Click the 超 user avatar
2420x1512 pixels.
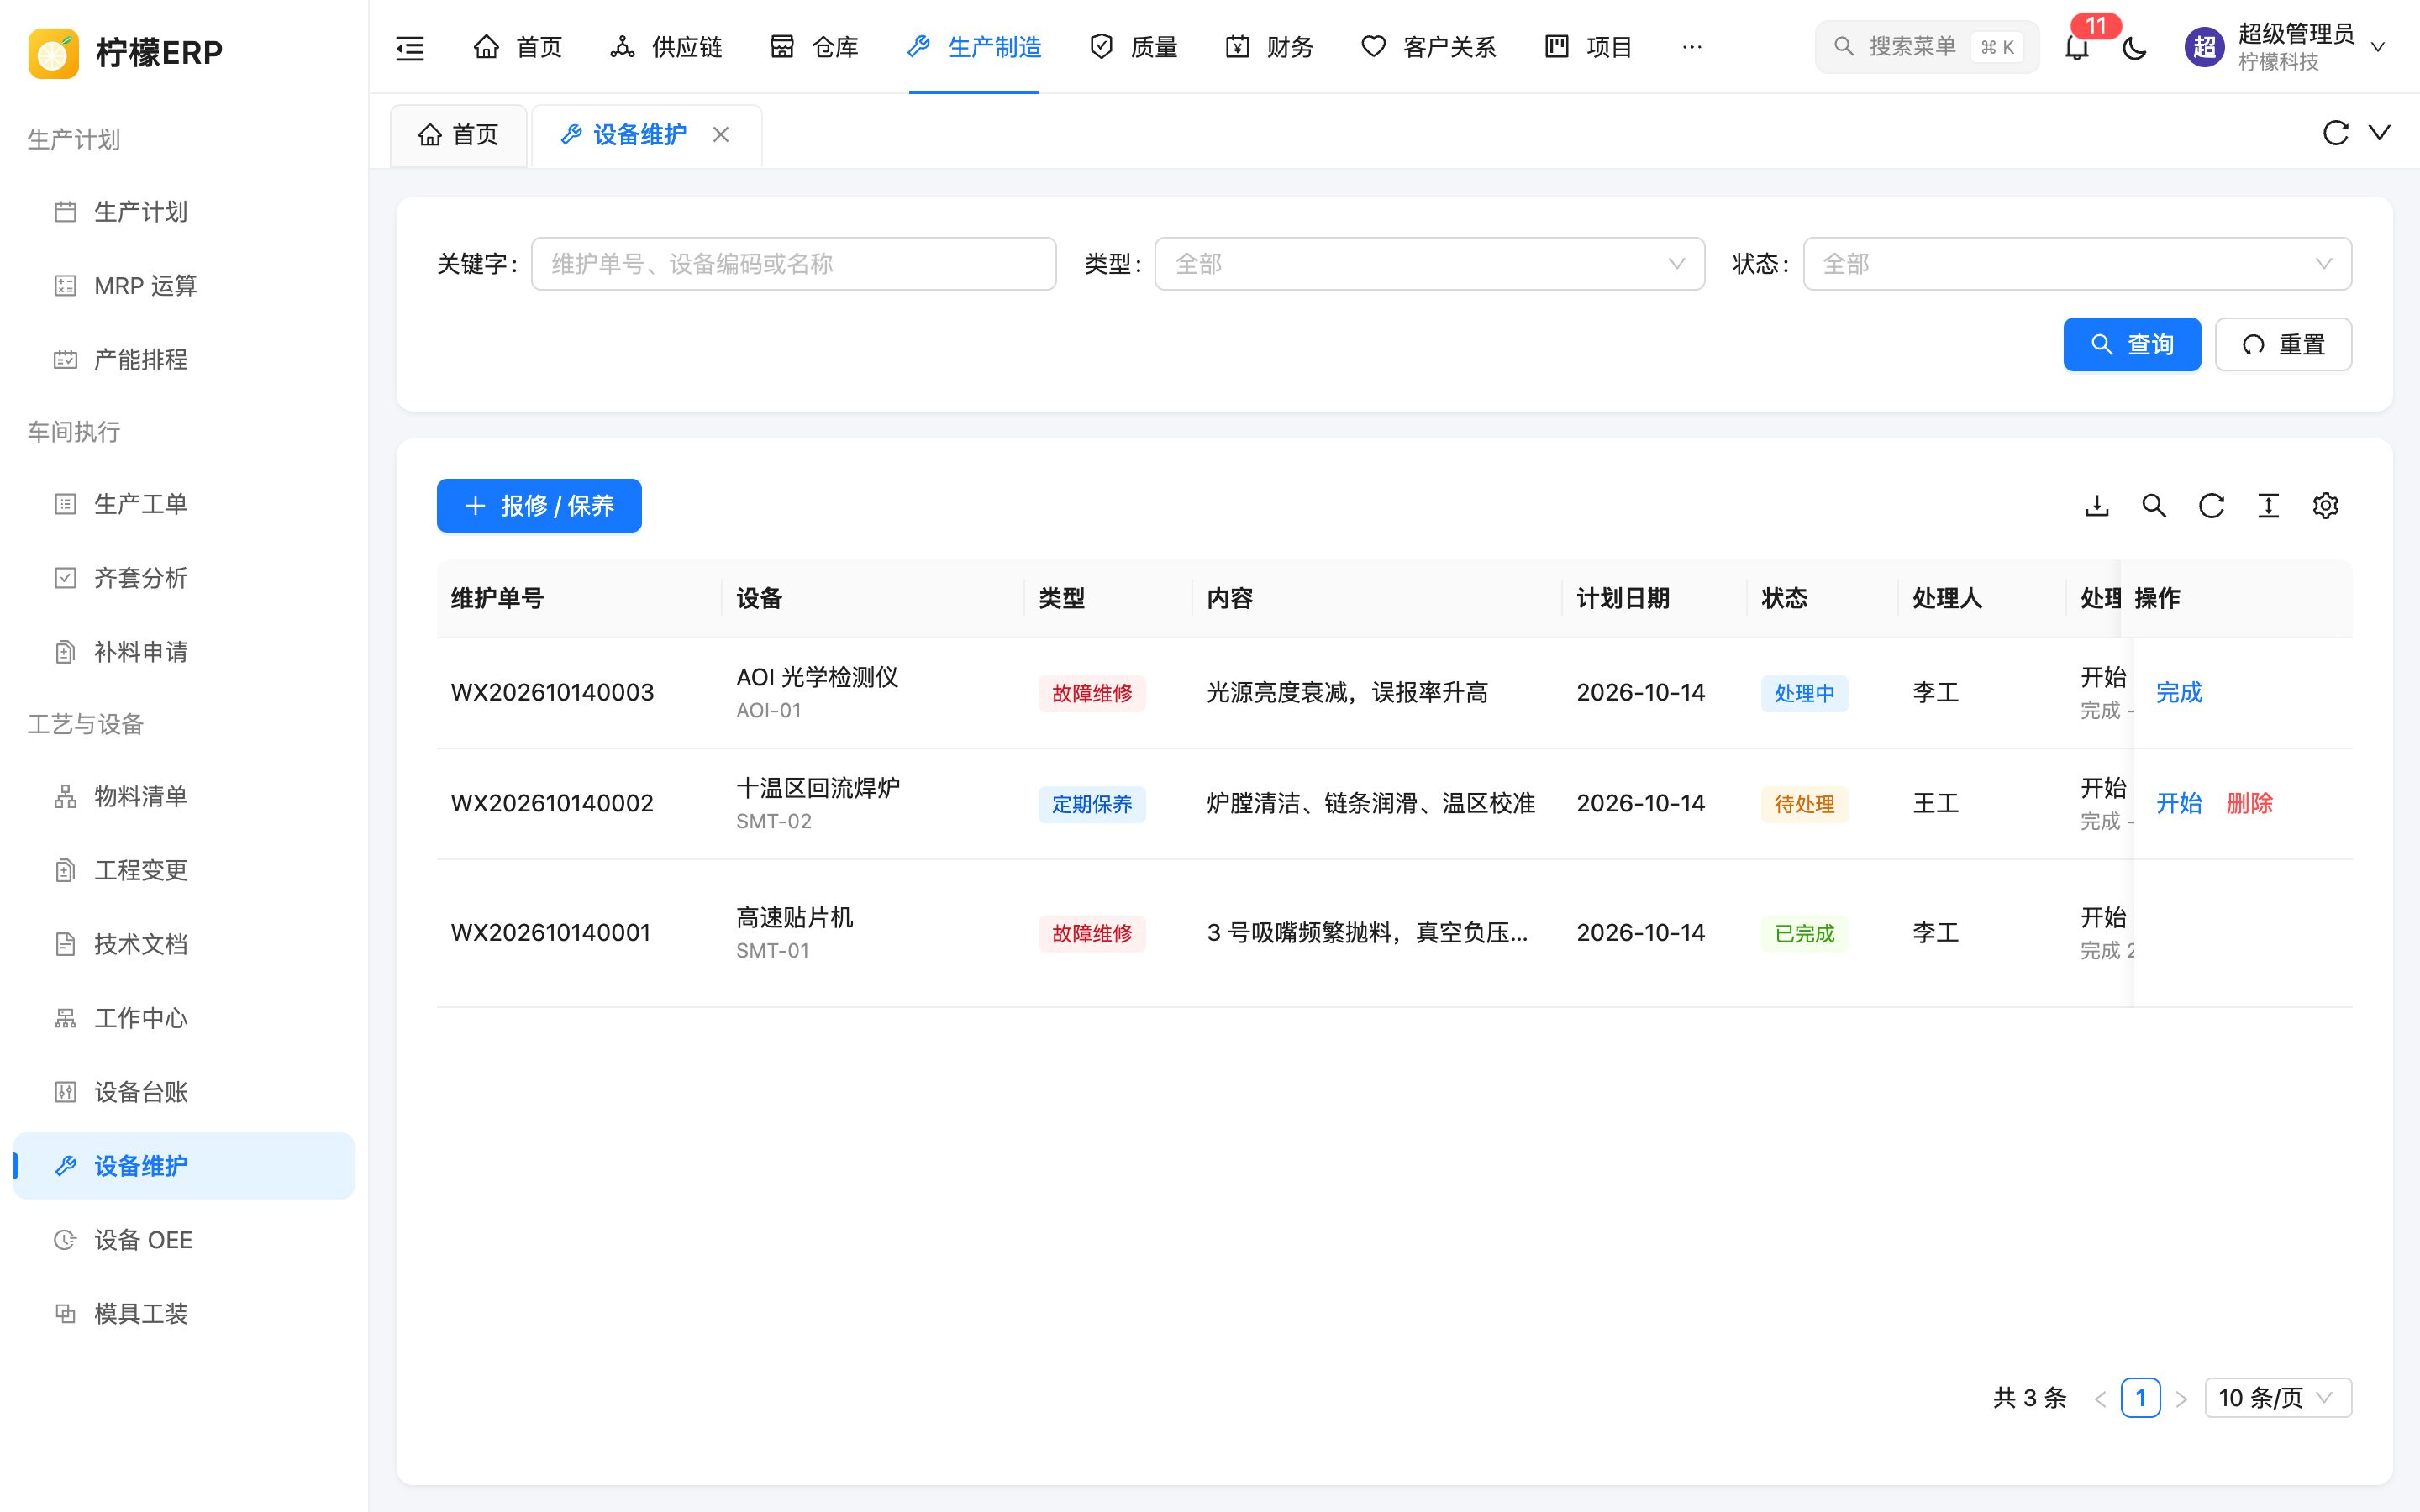(2204, 47)
